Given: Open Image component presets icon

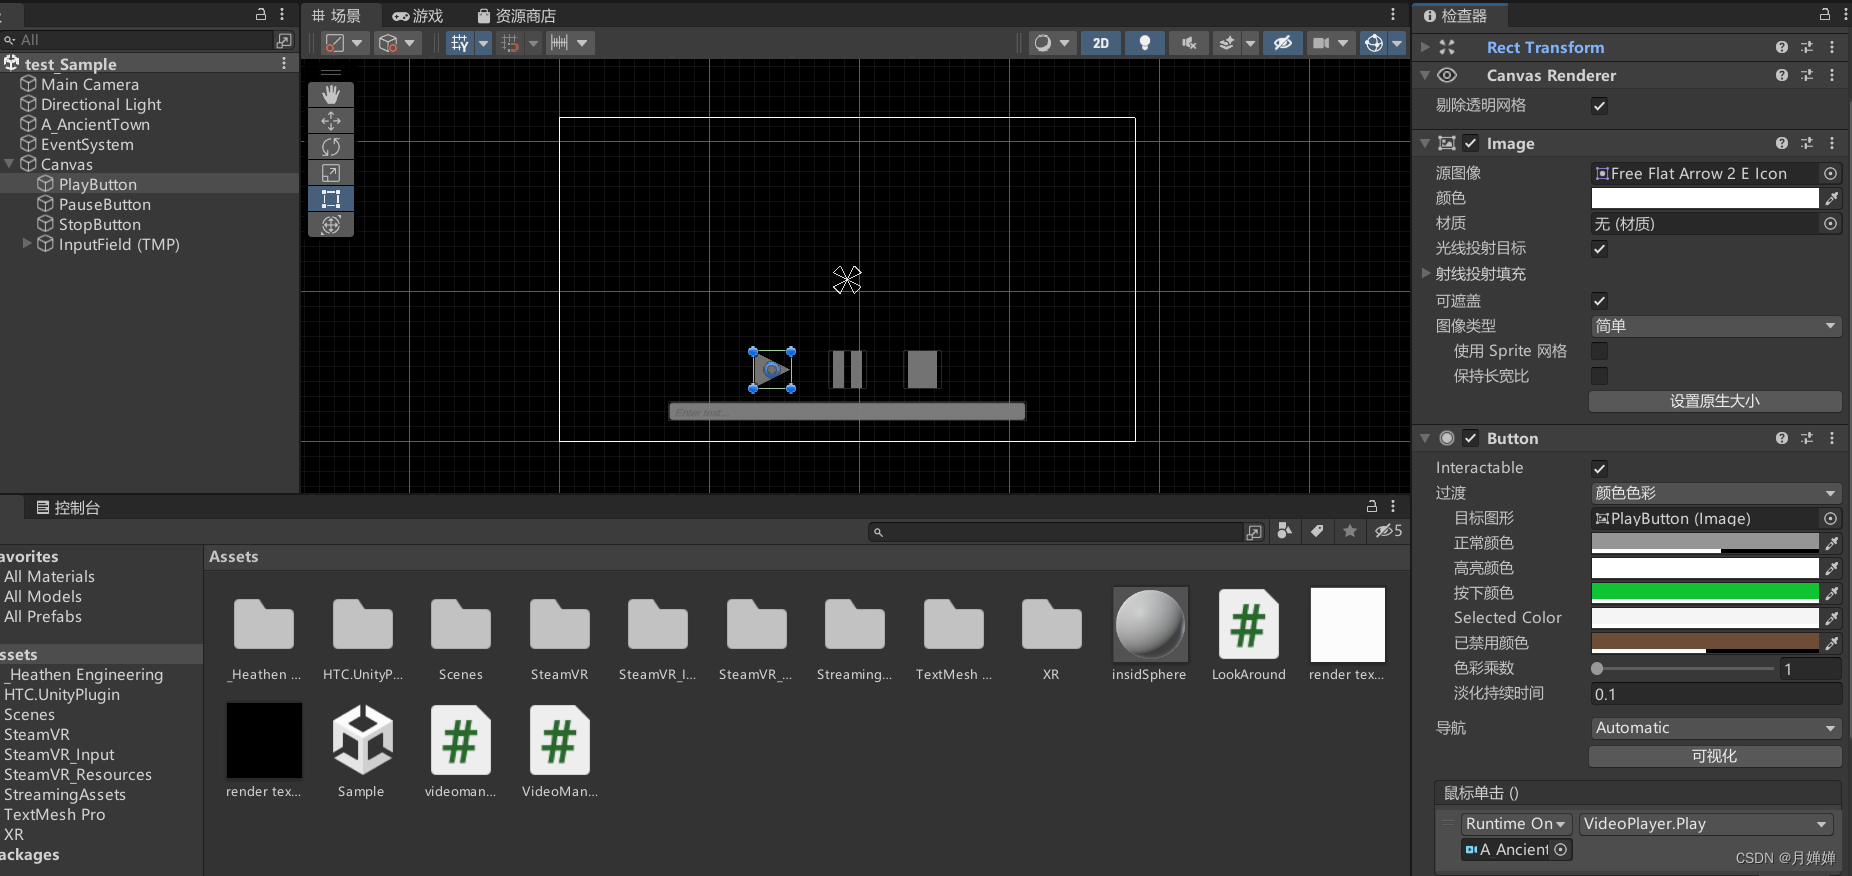Looking at the screenshot, I should click(1807, 144).
